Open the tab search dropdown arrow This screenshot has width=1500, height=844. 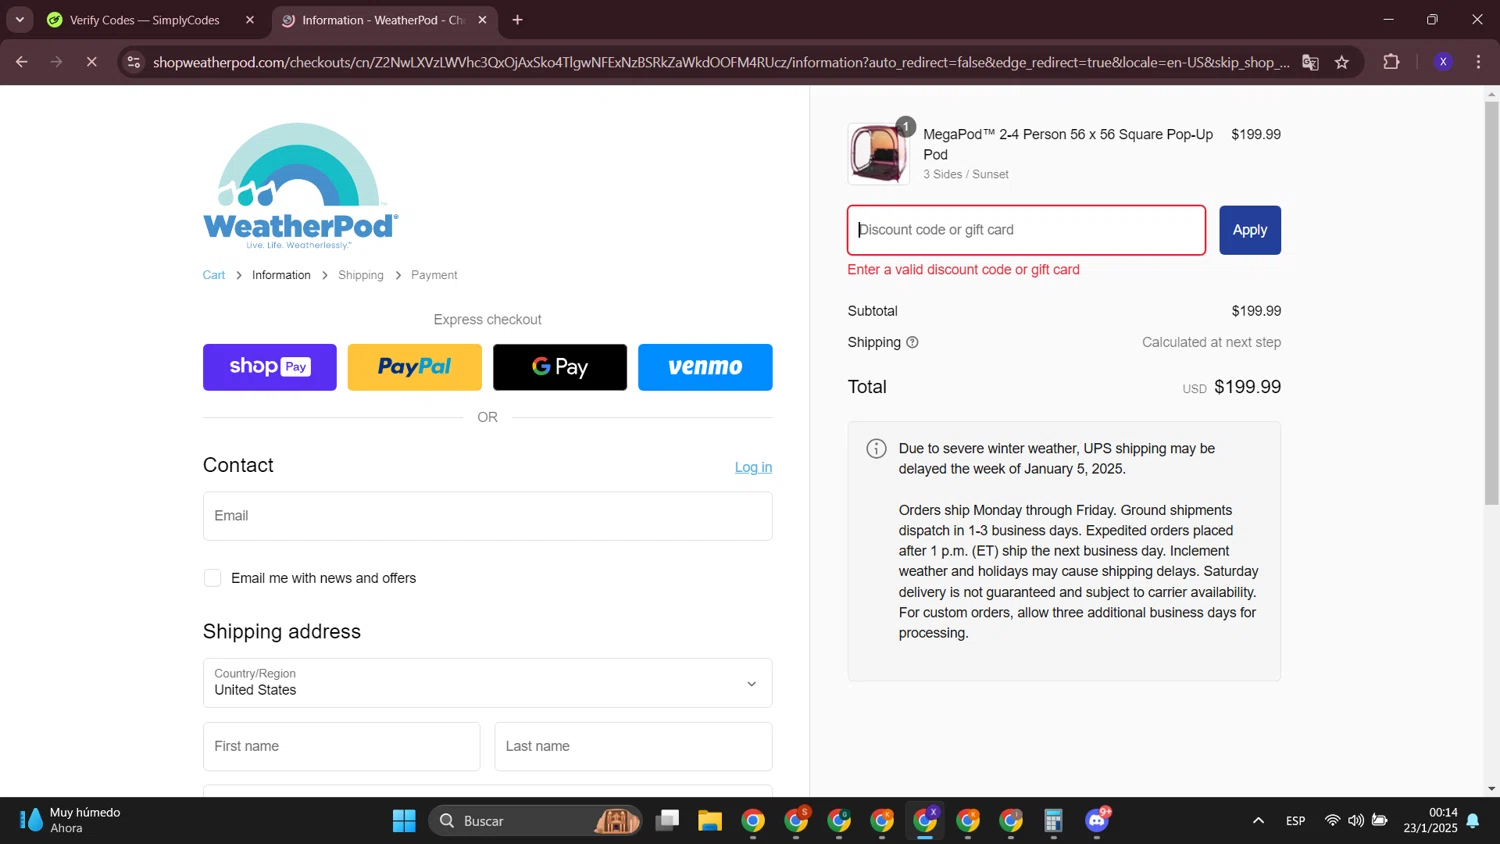click(19, 20)
